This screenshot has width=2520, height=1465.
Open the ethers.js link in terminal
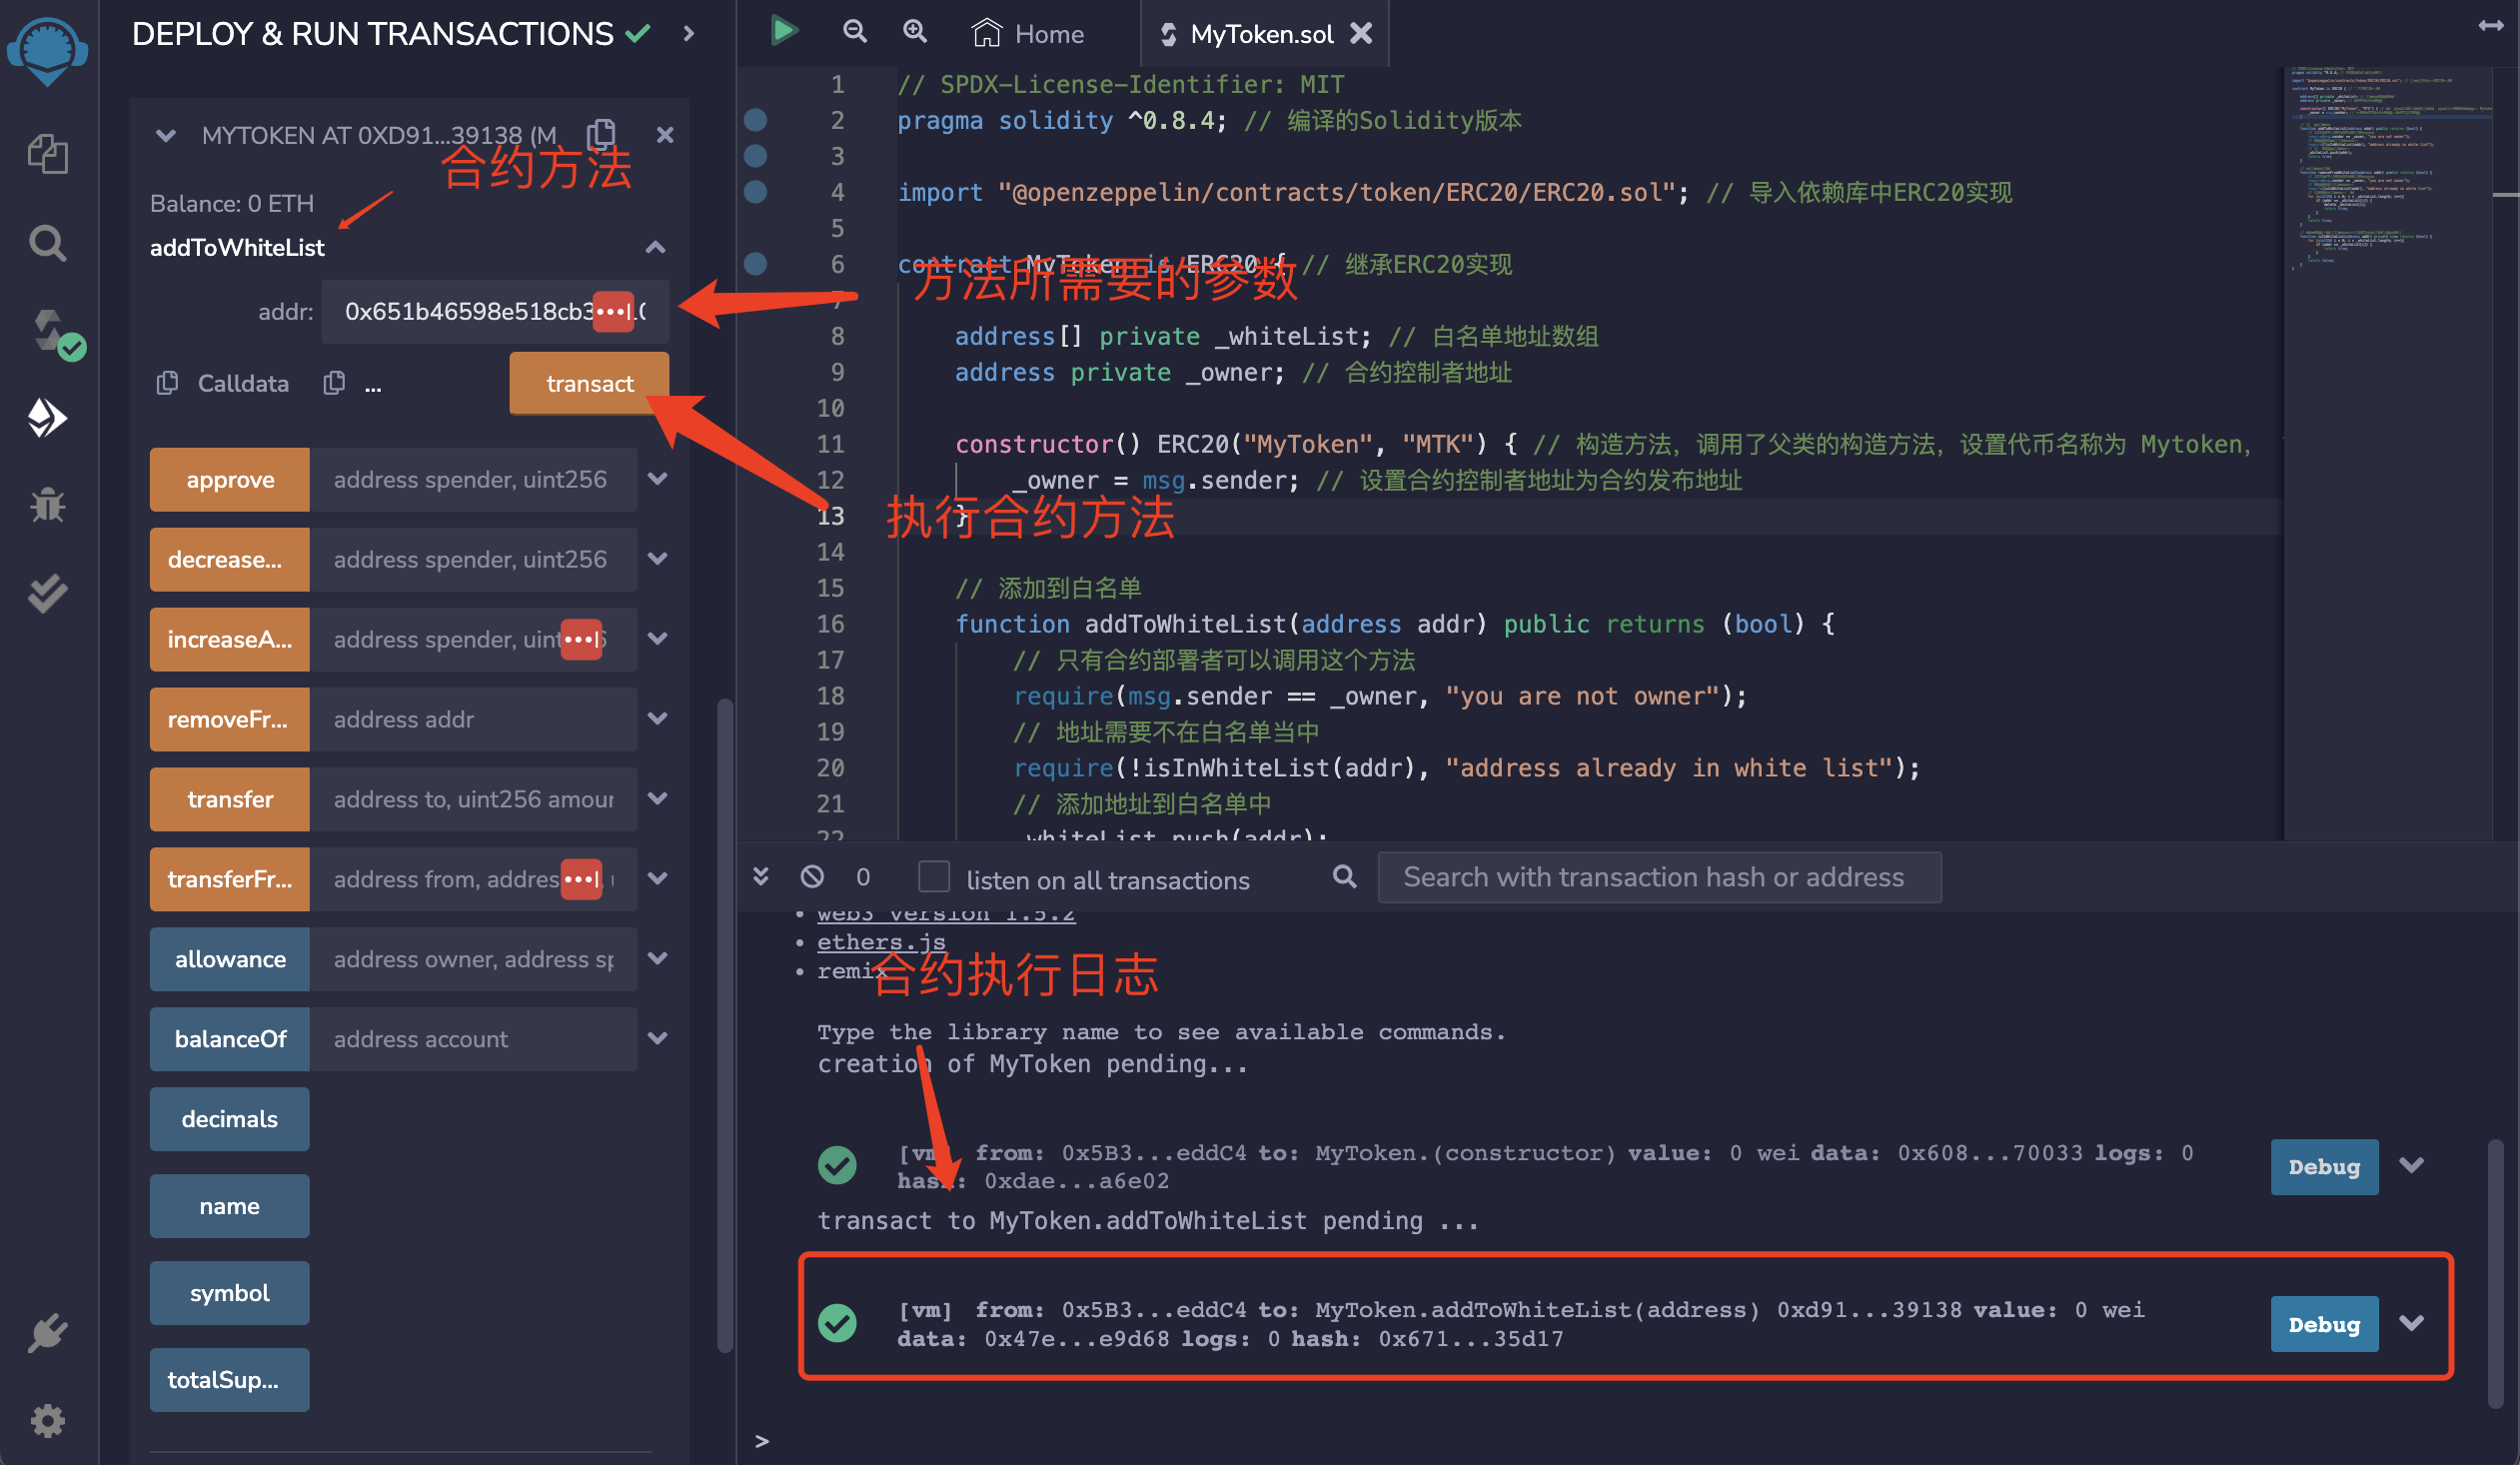(x=880, y=942)
